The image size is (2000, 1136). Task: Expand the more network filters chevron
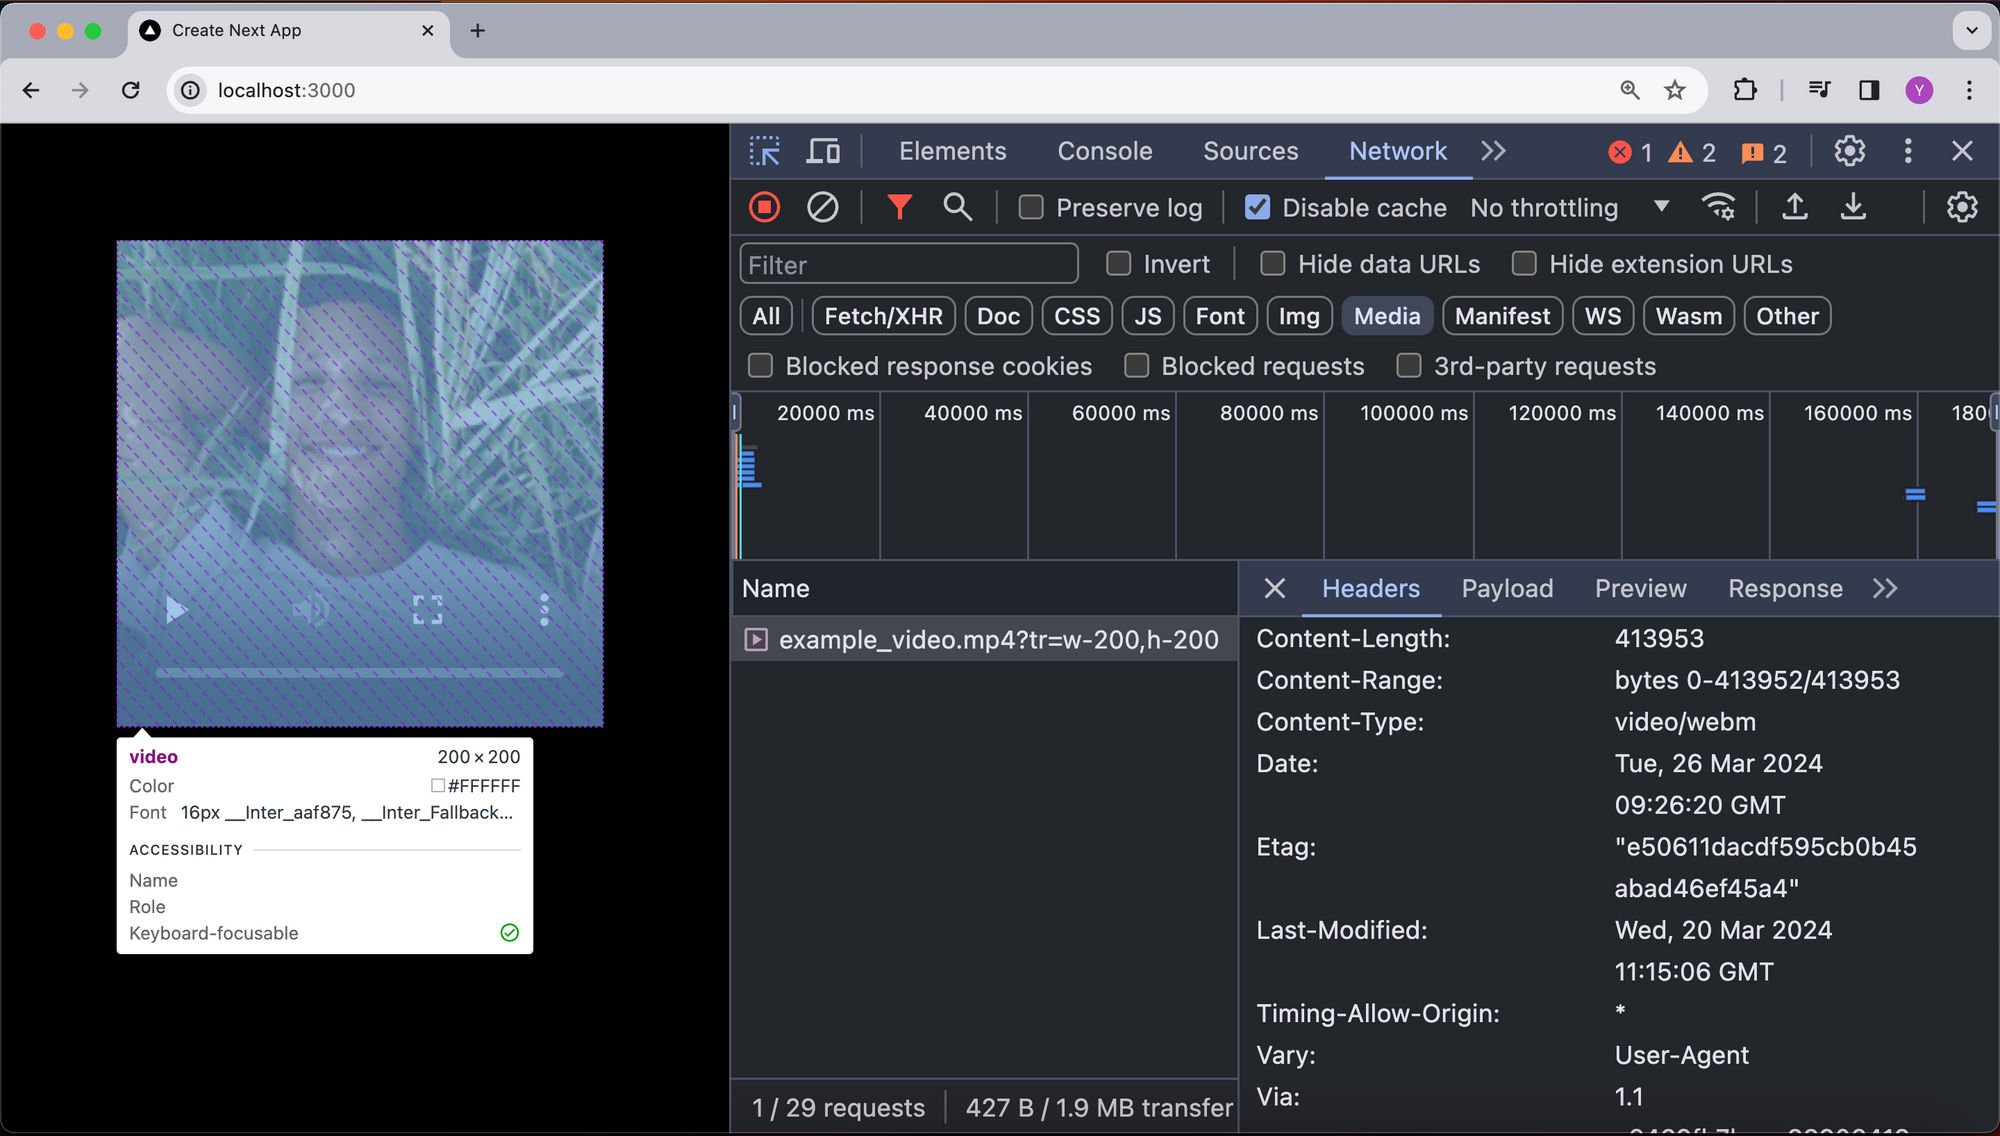point(1493,151)
